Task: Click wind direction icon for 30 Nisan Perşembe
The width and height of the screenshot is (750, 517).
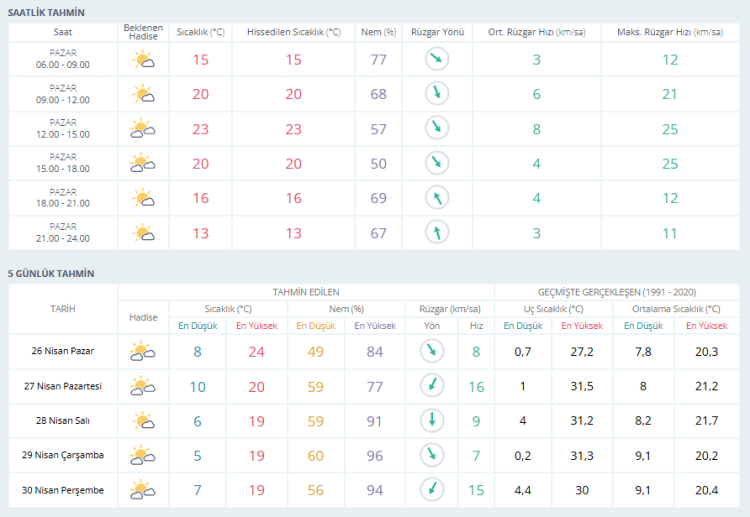Action: tap(431, 490)
